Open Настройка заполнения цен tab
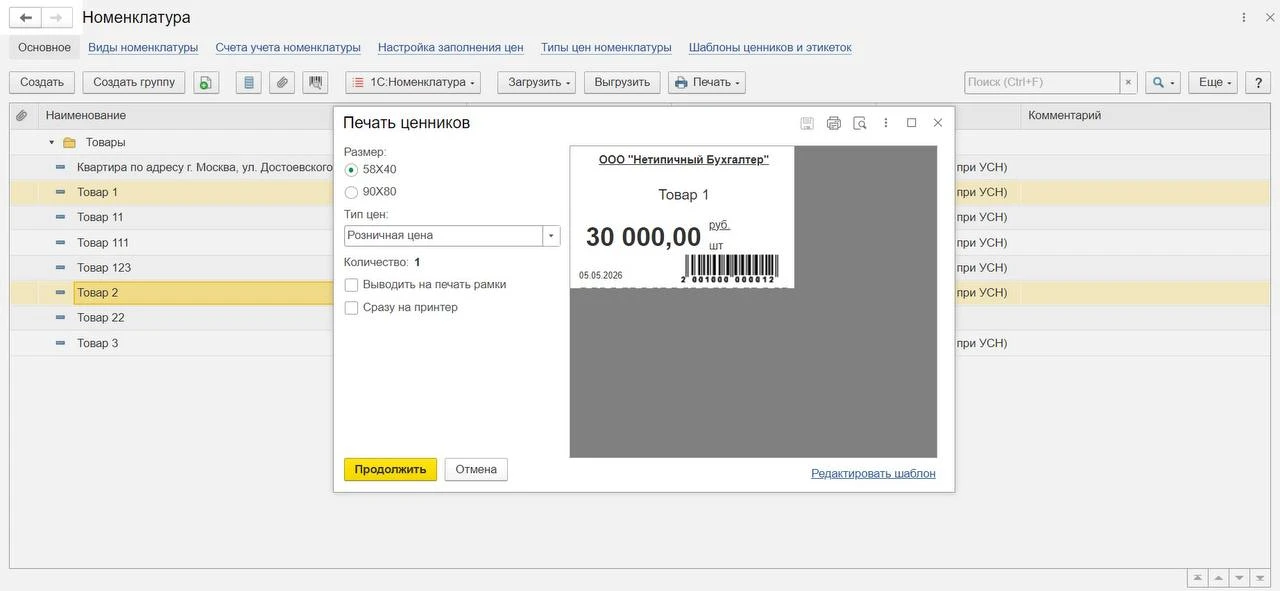Viewport: 1280px width, 591px height. pyautogui.click(x=451, y=47)
